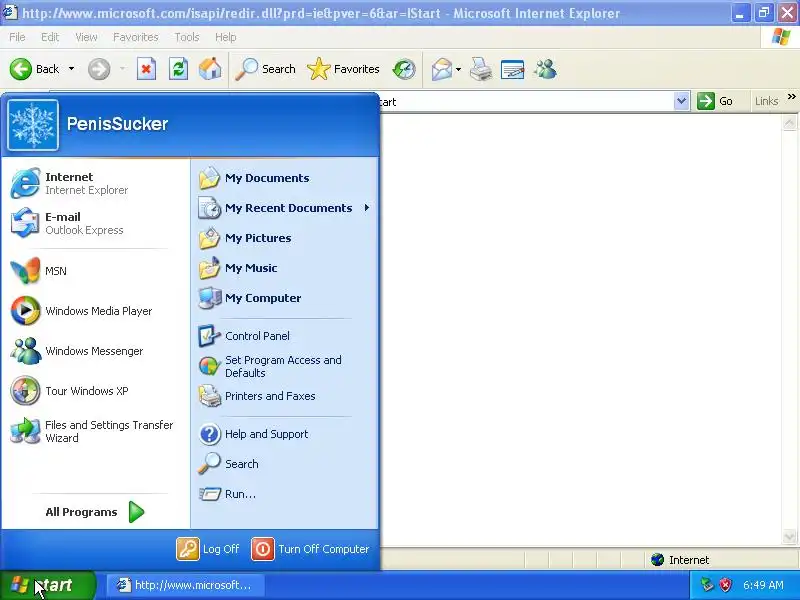Open Set Program Access and Defaults
This screenshot has height=600, width=800.
pos(285,366)
